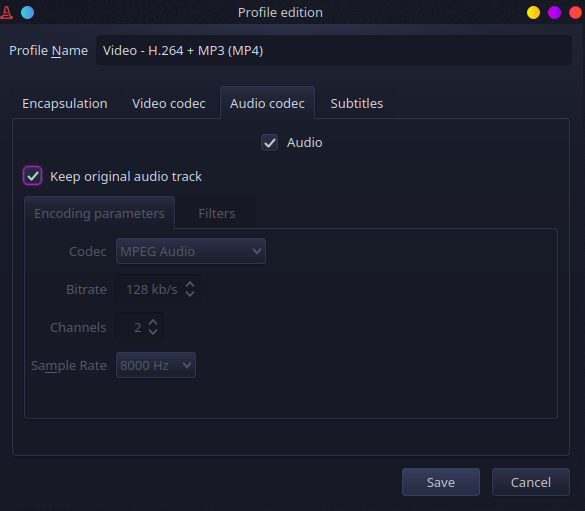This screenshot has width=585, height=511.
Task: Close dialog with the red circle button
Action: click(576, 13)
